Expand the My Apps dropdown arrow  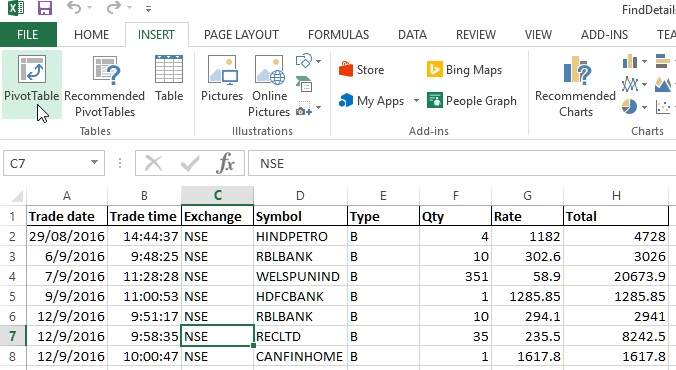(416, 101)
